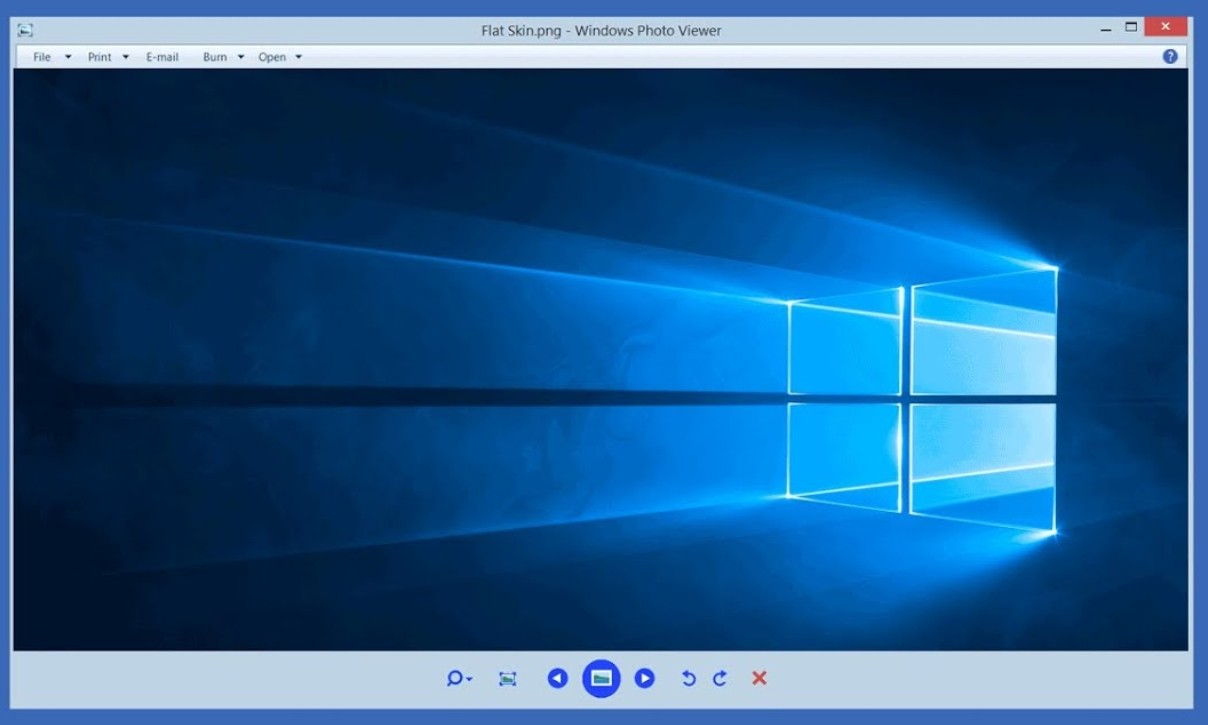Go to the next photo
Screen dimensions: 1208x725
pyautogui.click(x=645, y=679)
